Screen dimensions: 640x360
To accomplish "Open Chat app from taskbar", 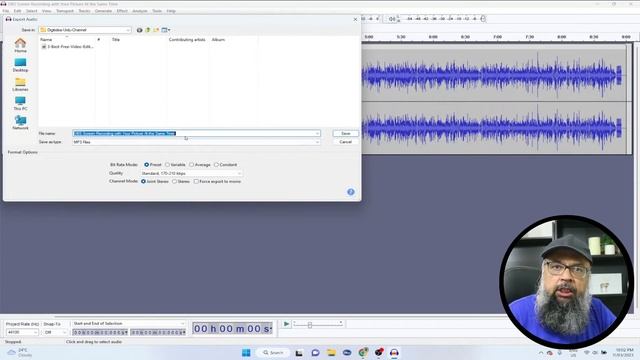I will point(315,353).
